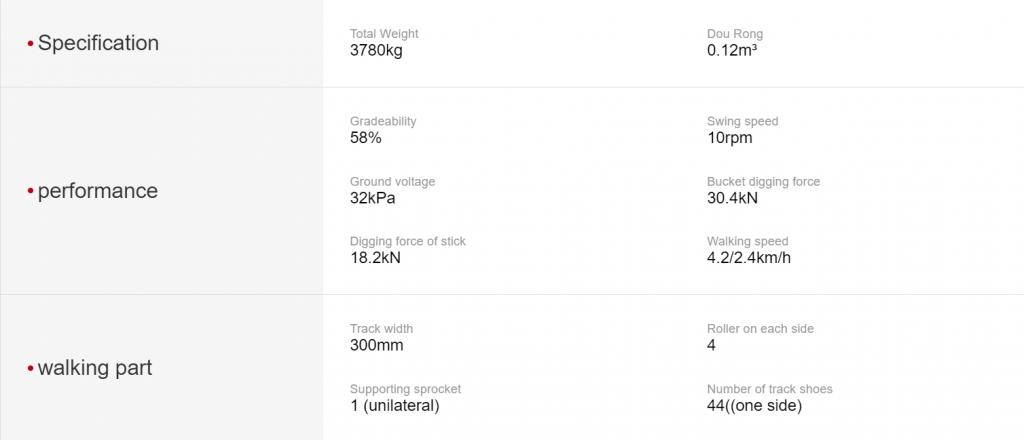Click the red bullet beside walking part
The width and height of the screenshot is (1024, 440).
click(x=30, y=368)
